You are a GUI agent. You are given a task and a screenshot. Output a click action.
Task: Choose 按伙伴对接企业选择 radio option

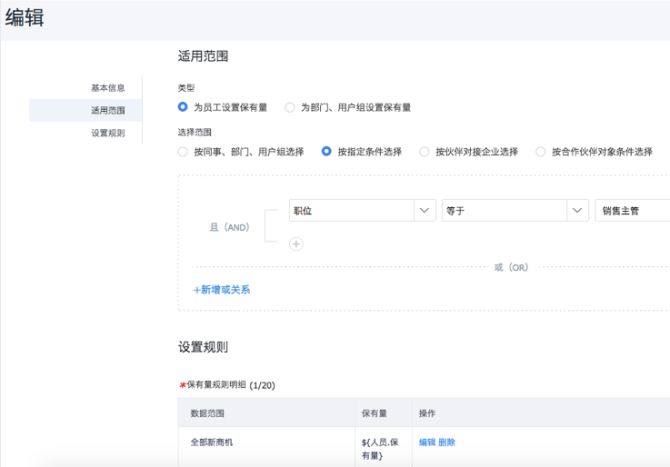coord(425,152)
